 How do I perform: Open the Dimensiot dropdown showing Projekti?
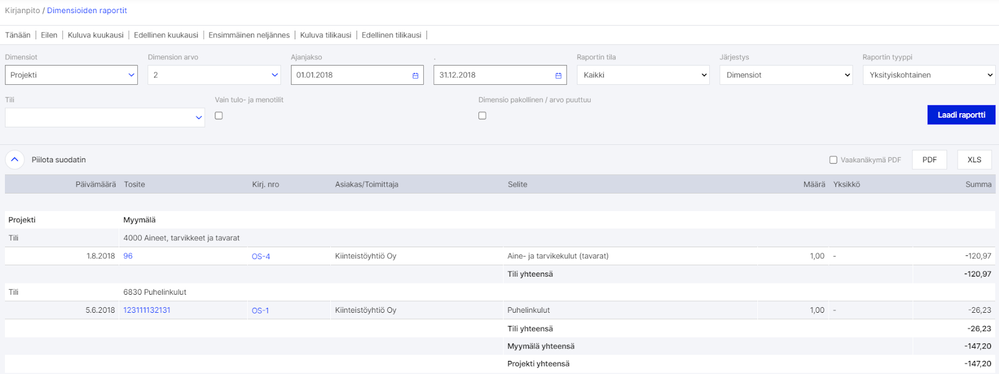click(71, 75)
